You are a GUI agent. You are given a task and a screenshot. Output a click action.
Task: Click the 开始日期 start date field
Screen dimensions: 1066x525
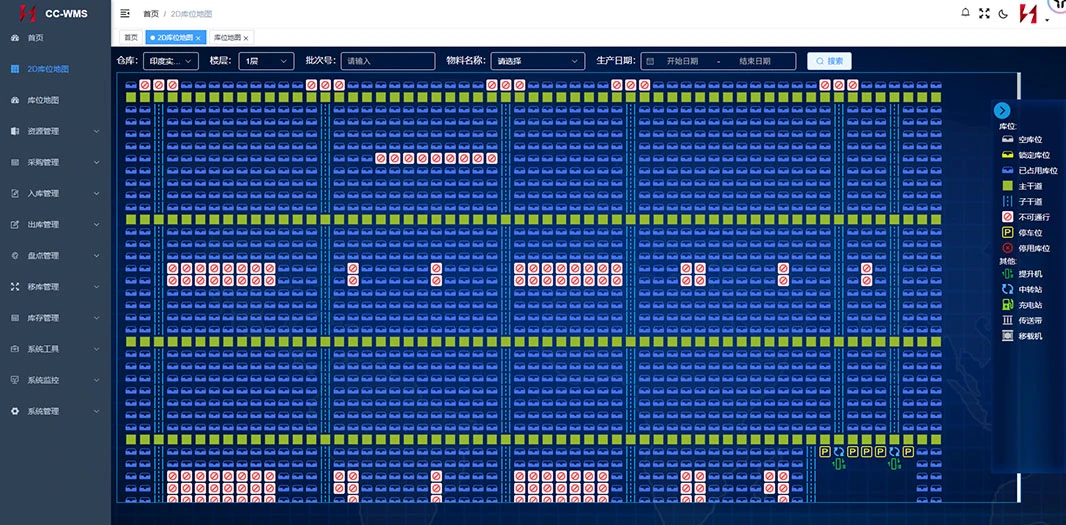(682, 61)
